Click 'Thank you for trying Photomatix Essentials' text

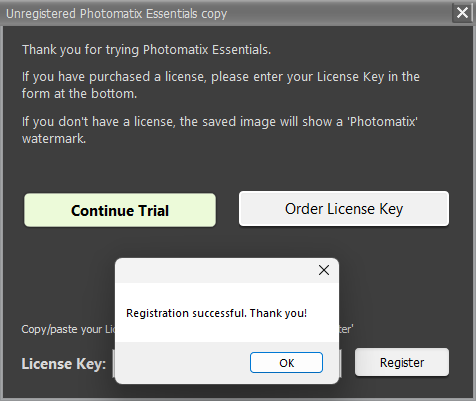pyautogui.click(x=146, y=50)
